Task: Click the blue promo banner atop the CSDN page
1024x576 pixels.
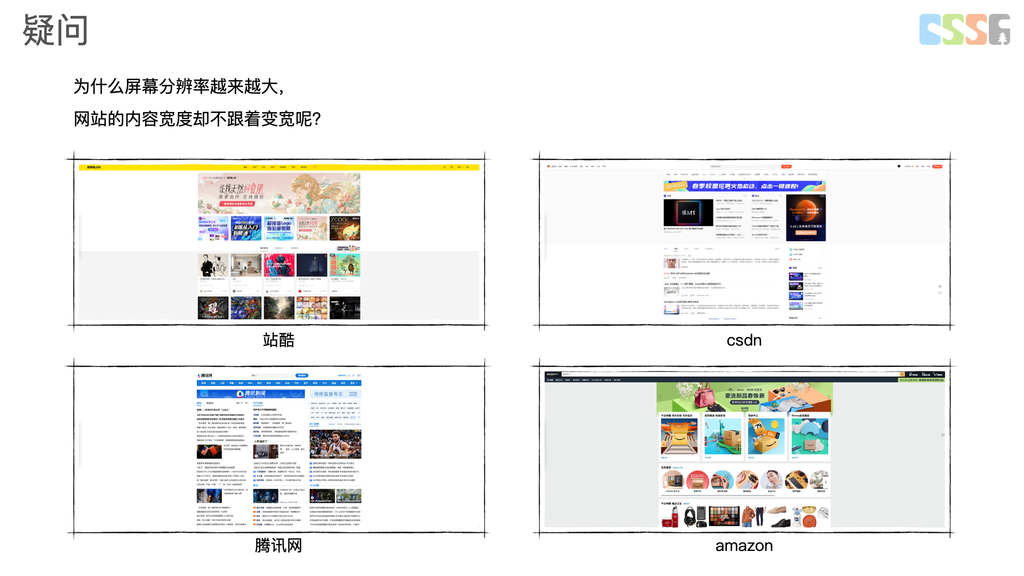Action: click(744, 185)
